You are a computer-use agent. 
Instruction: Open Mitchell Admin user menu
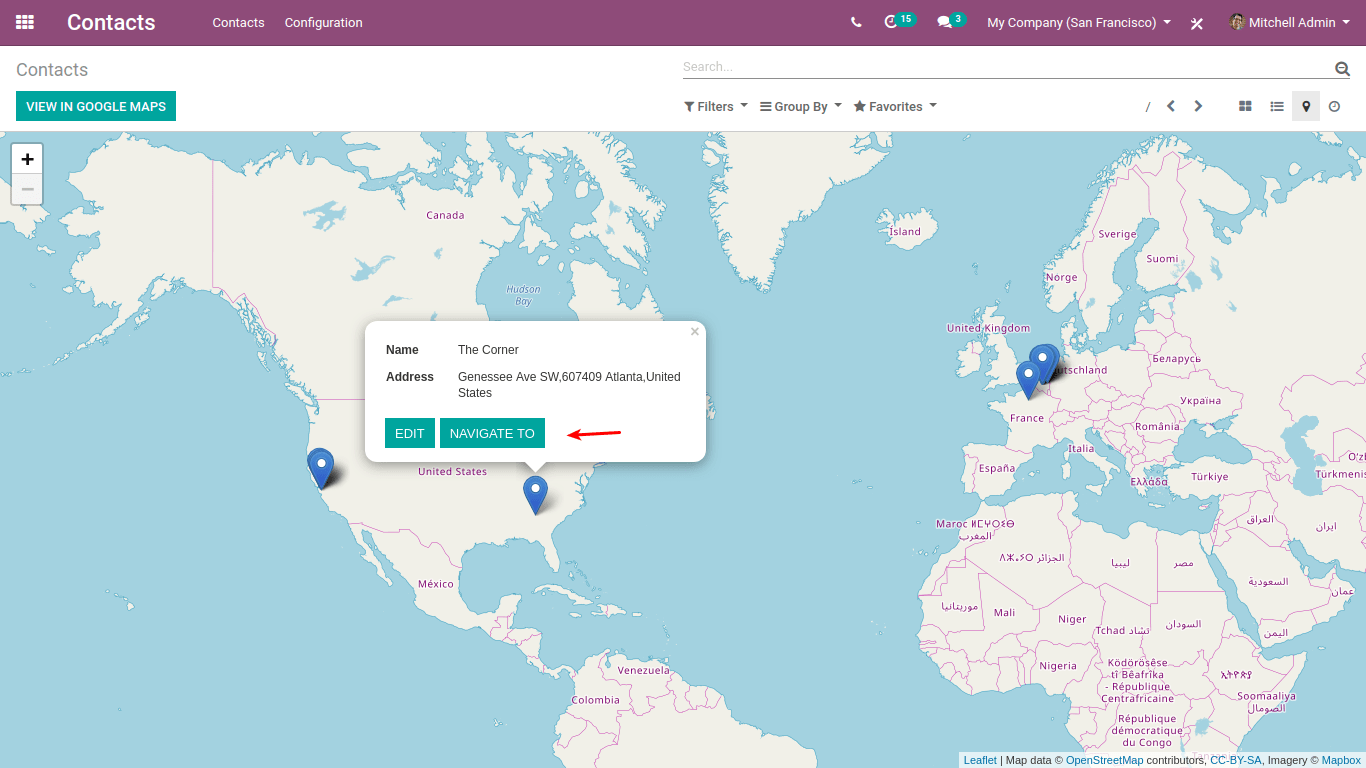click(x=1289, y=22)
